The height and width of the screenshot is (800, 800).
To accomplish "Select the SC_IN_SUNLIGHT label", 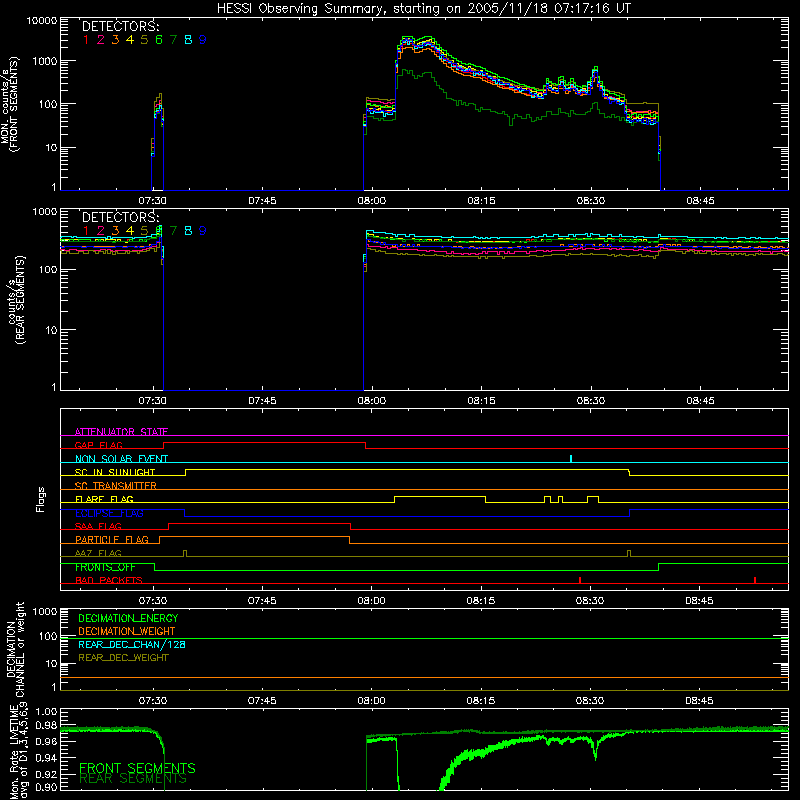I will (x=115, y=472).
